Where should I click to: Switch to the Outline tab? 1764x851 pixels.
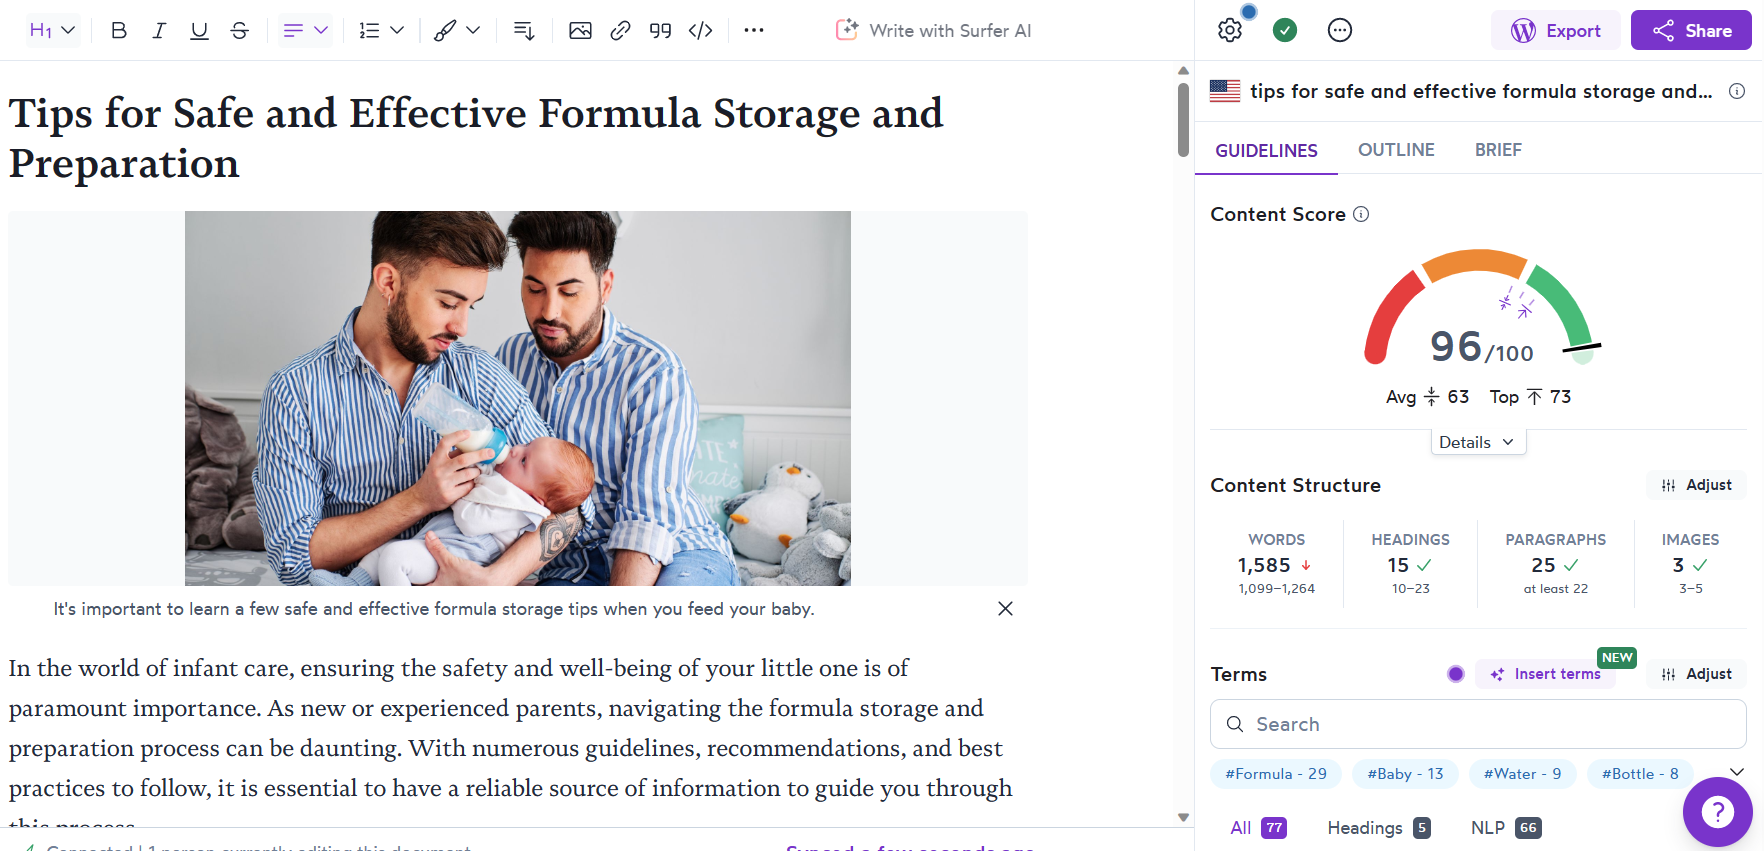pyautogui.click(x=1396, y=150)
